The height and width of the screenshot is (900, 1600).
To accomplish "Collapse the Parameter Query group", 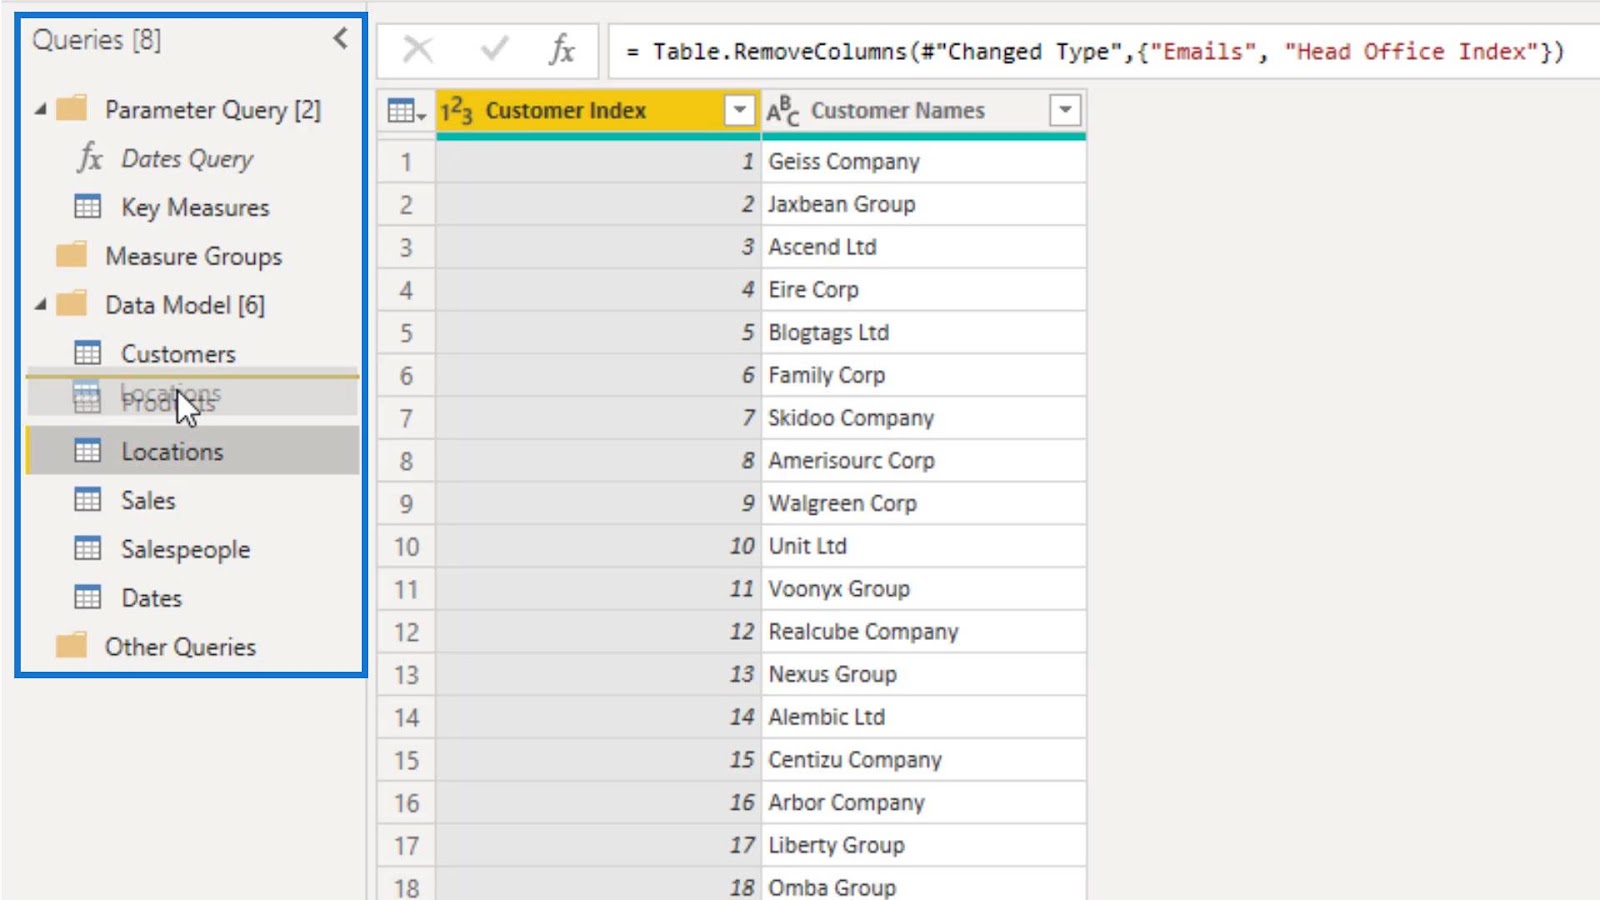I will pyautogui.click(x=40, y=108).
